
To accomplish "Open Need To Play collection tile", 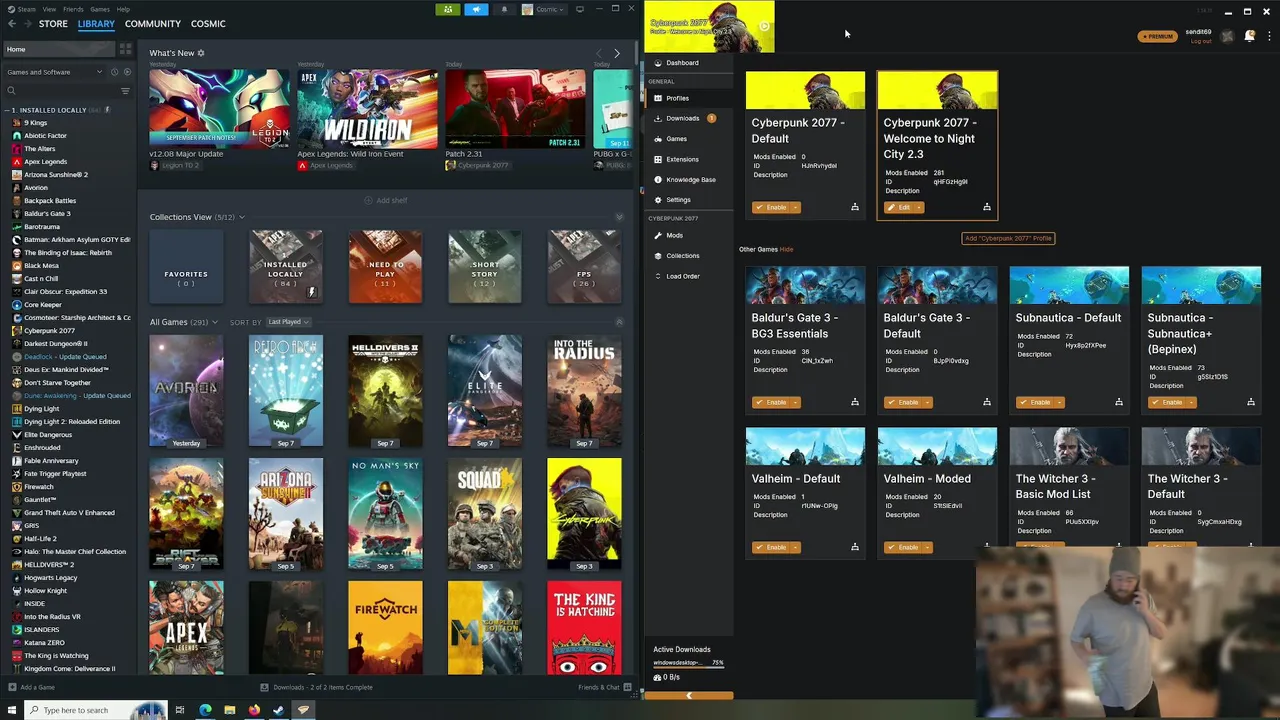I will tap(385, 267).
